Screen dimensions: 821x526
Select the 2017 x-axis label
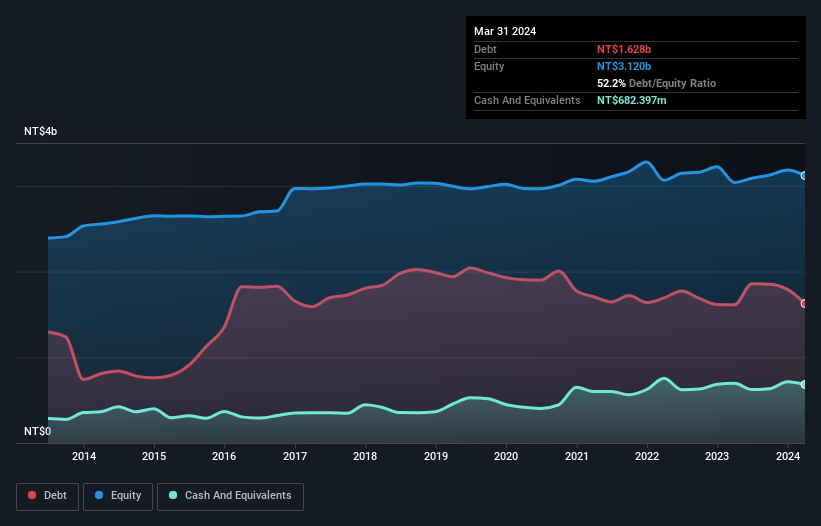tap(295, 456)
